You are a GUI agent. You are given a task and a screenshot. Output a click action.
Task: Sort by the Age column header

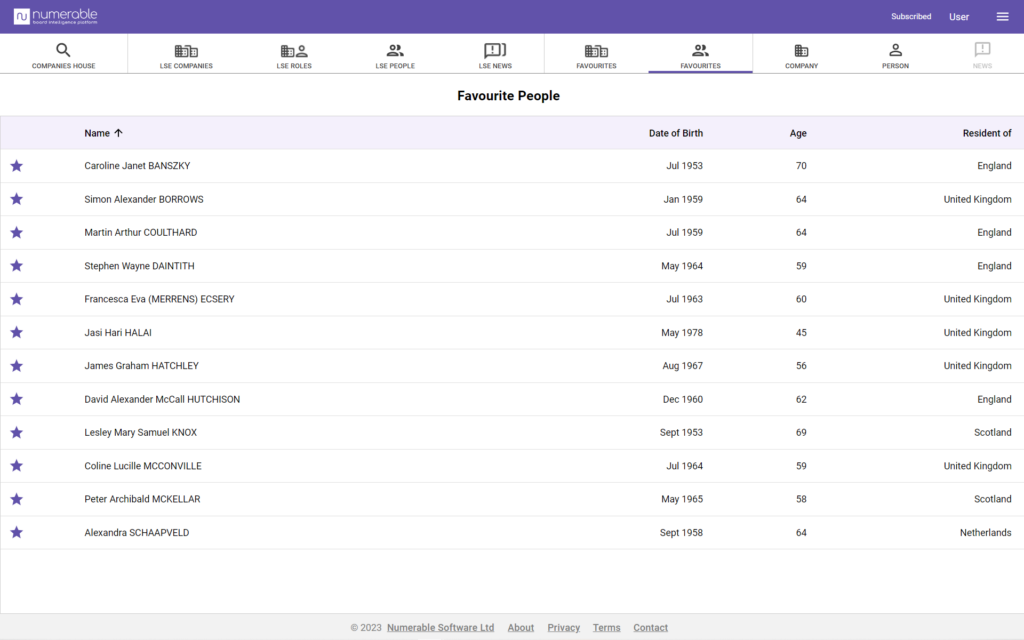[x=798, y=133]
